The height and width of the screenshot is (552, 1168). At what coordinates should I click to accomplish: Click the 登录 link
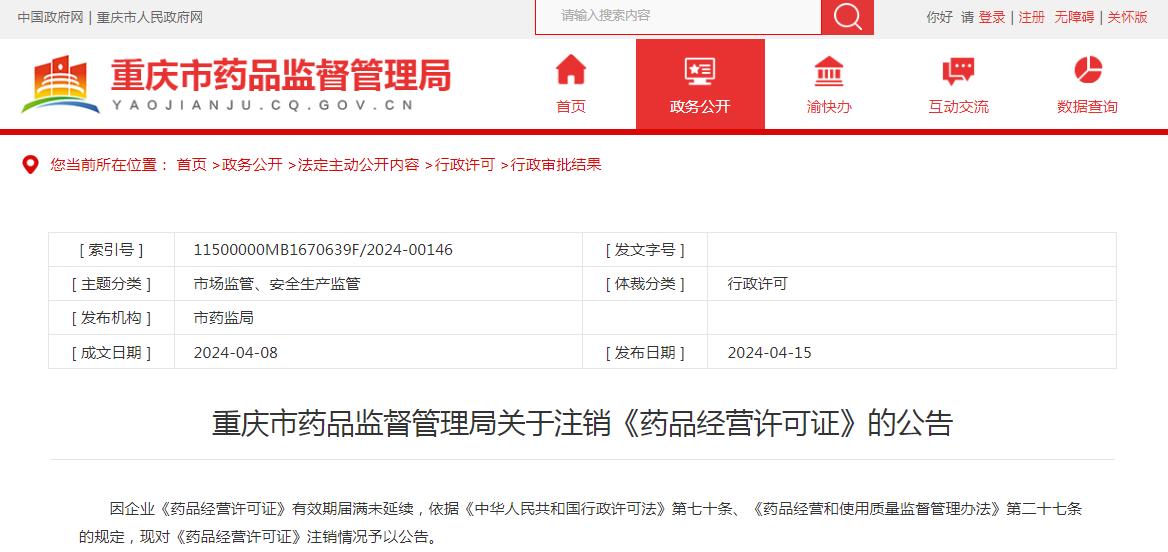991,17
